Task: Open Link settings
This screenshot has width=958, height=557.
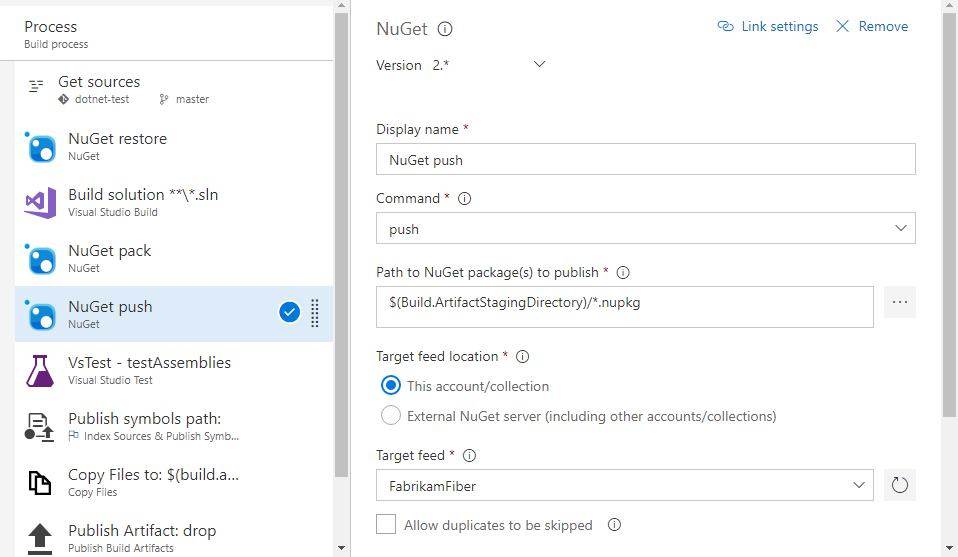Action: click(768, 26)
